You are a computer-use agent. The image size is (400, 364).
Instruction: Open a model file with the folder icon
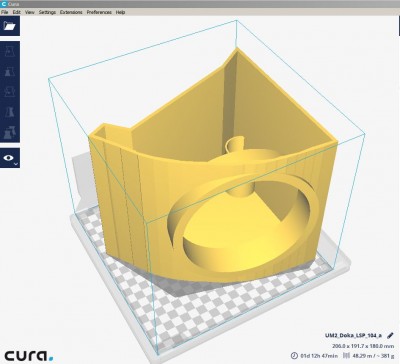(10, 26)
